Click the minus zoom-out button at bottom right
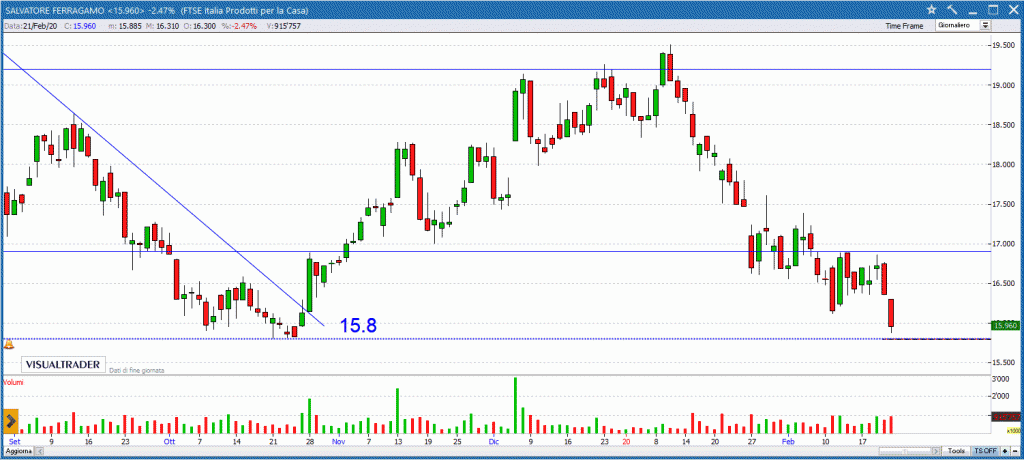 [x=1015, y=451]
